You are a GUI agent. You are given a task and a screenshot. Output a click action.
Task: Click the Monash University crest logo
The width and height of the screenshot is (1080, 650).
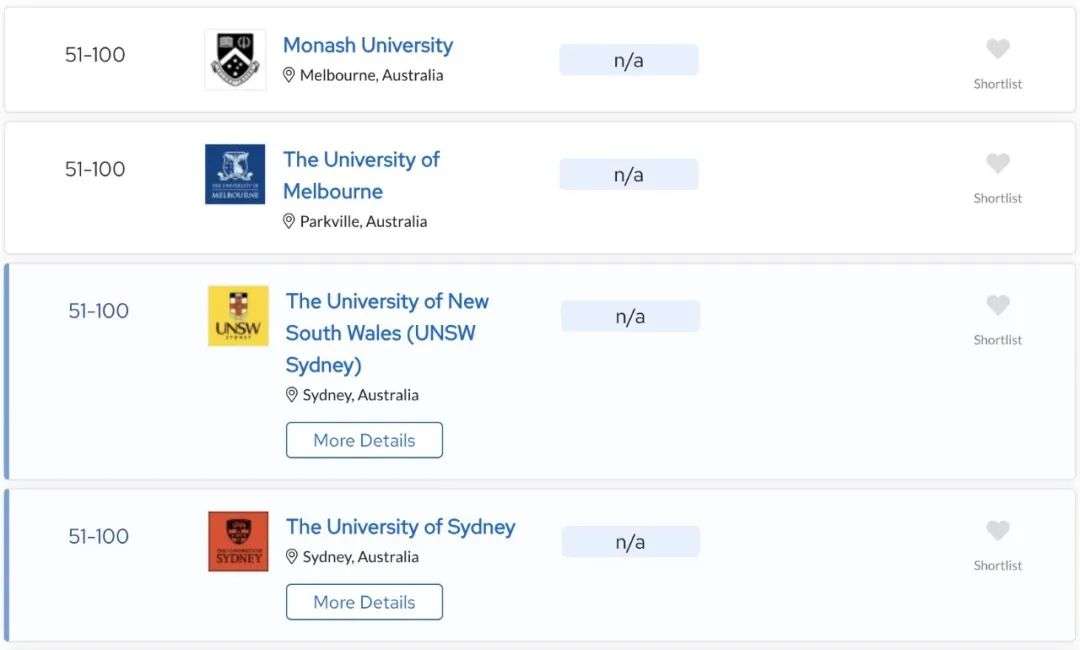tap(235, 59)
